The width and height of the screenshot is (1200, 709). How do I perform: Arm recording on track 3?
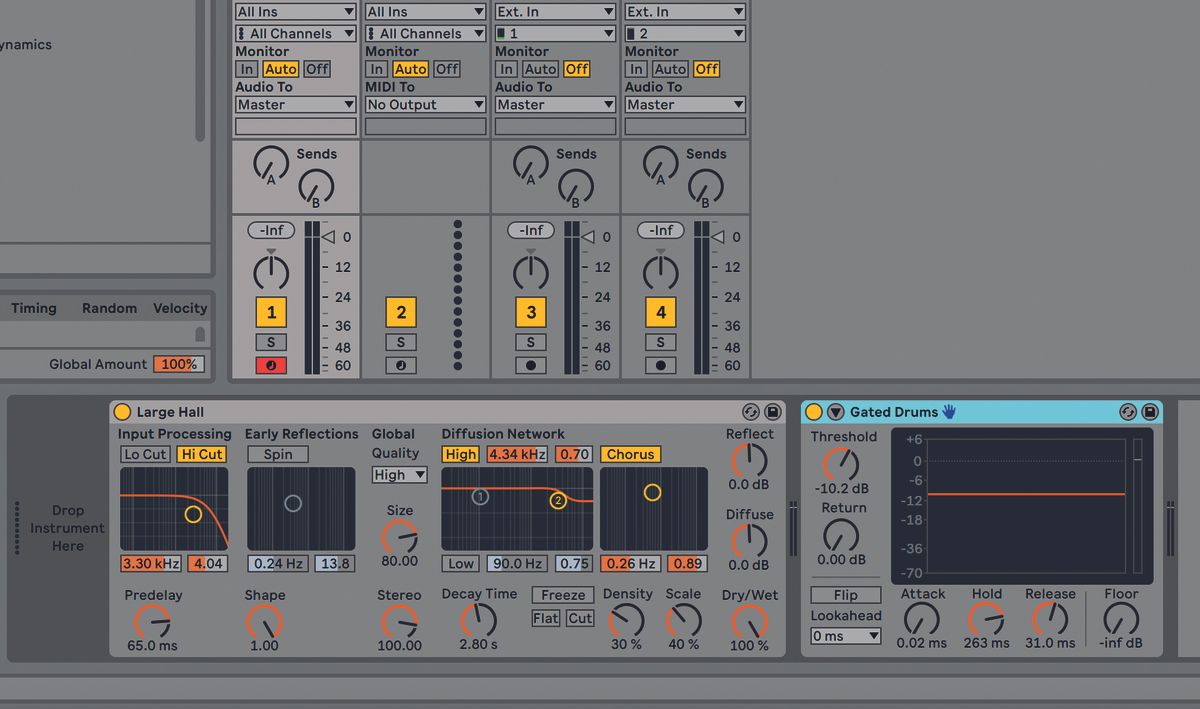531,365
